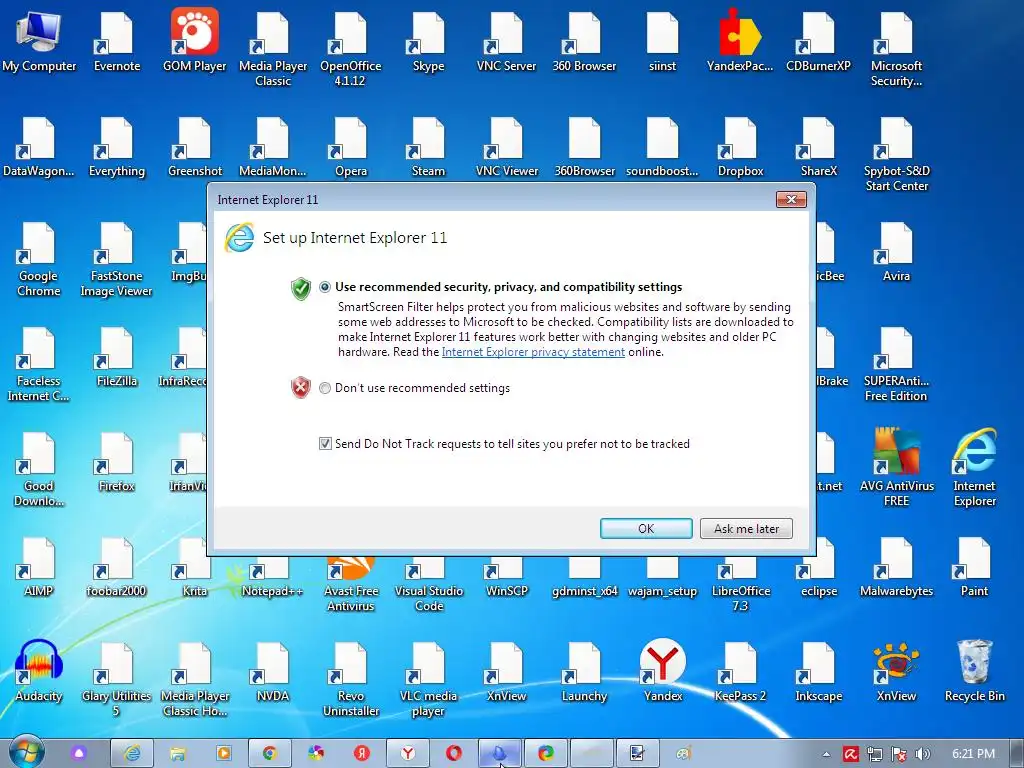Open the Google Chrome desktop shortcut

click(39, 259)
